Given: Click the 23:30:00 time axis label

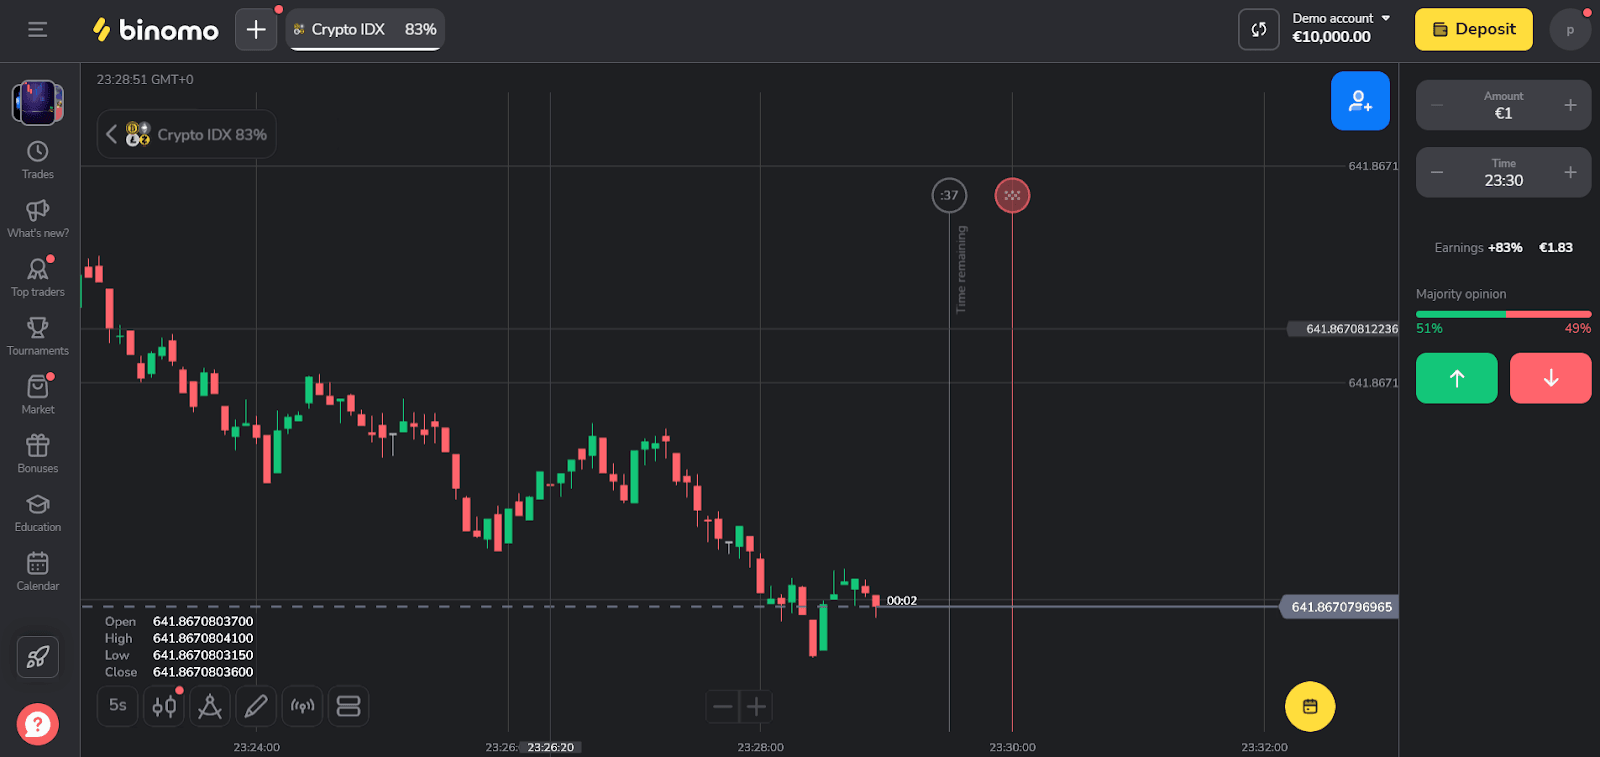Looking at the screenshot, I should coord(1012,747).
